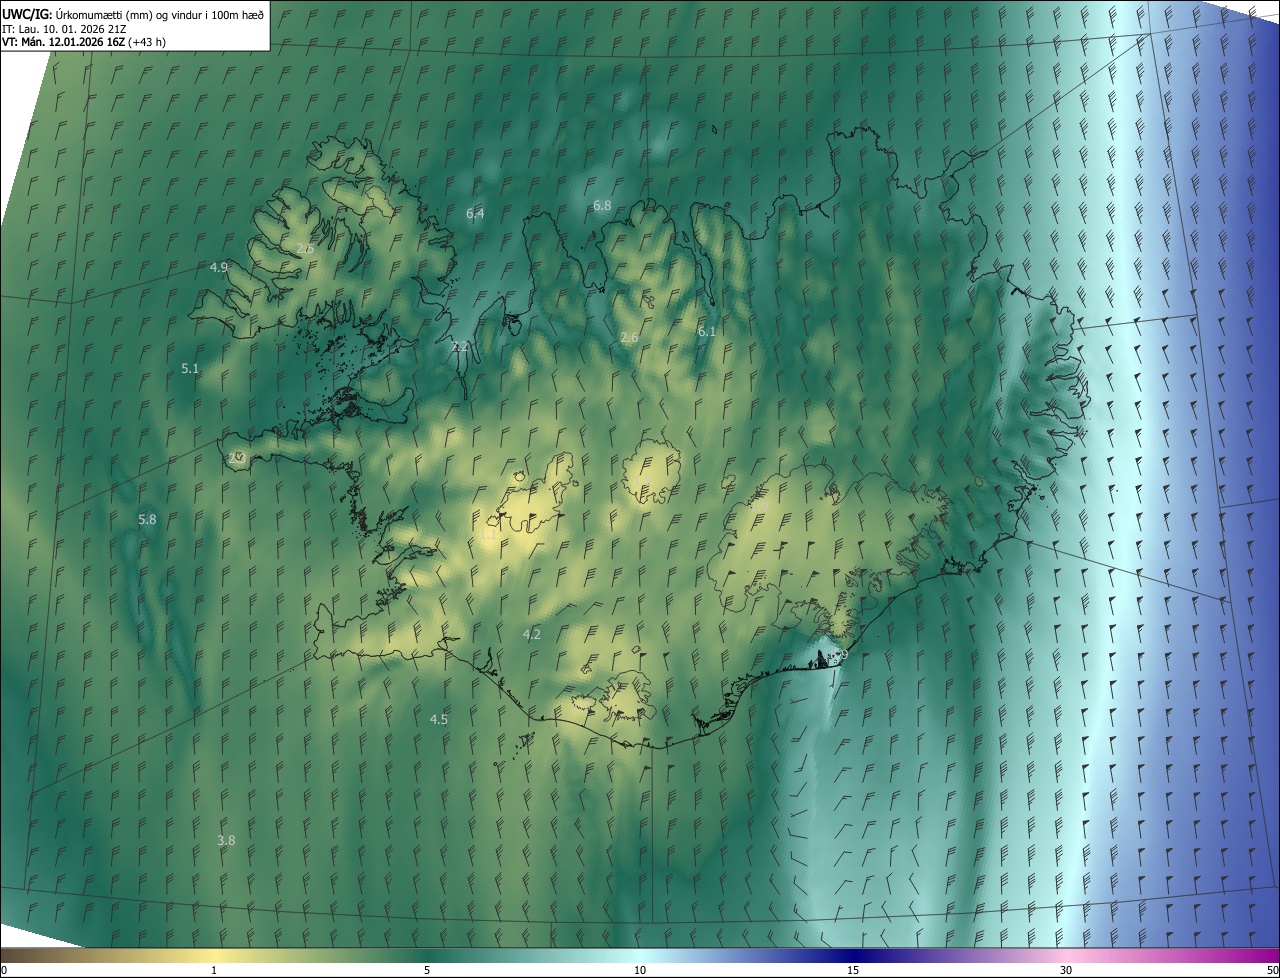Click the 3.8 value label
1280x978 pixels.
point(226,840)
